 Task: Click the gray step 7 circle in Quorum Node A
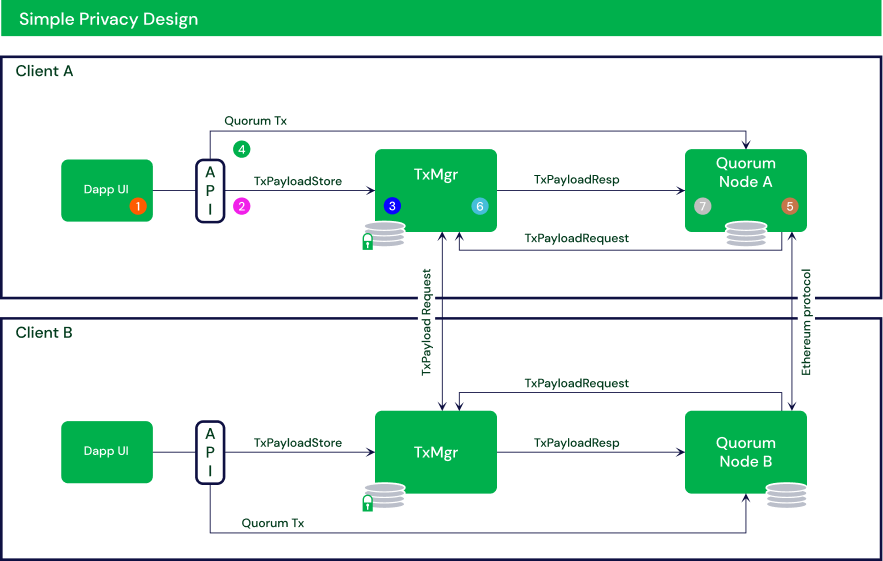(703, 206)
